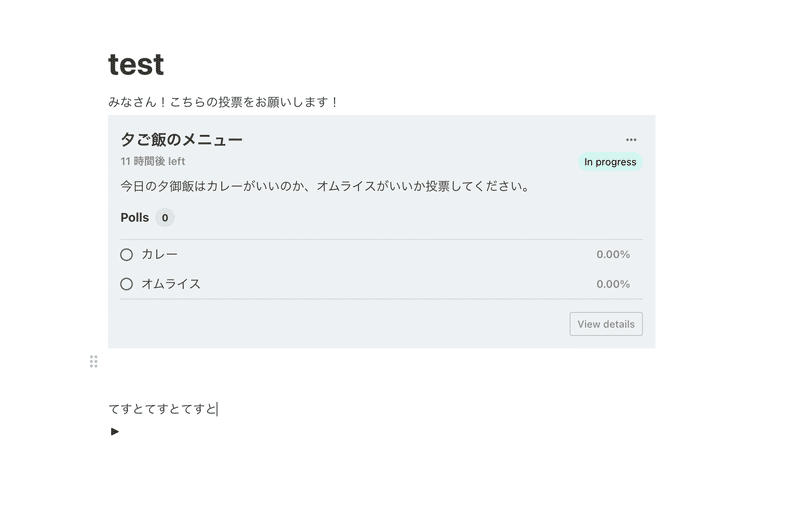Expand the toggle block triangle
The width and height of the screenshot is (800, 509).
coord(115,431)
